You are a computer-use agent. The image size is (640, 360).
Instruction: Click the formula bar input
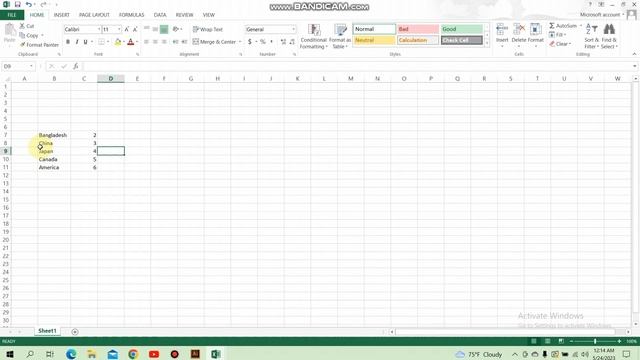(x=357, y=66)
